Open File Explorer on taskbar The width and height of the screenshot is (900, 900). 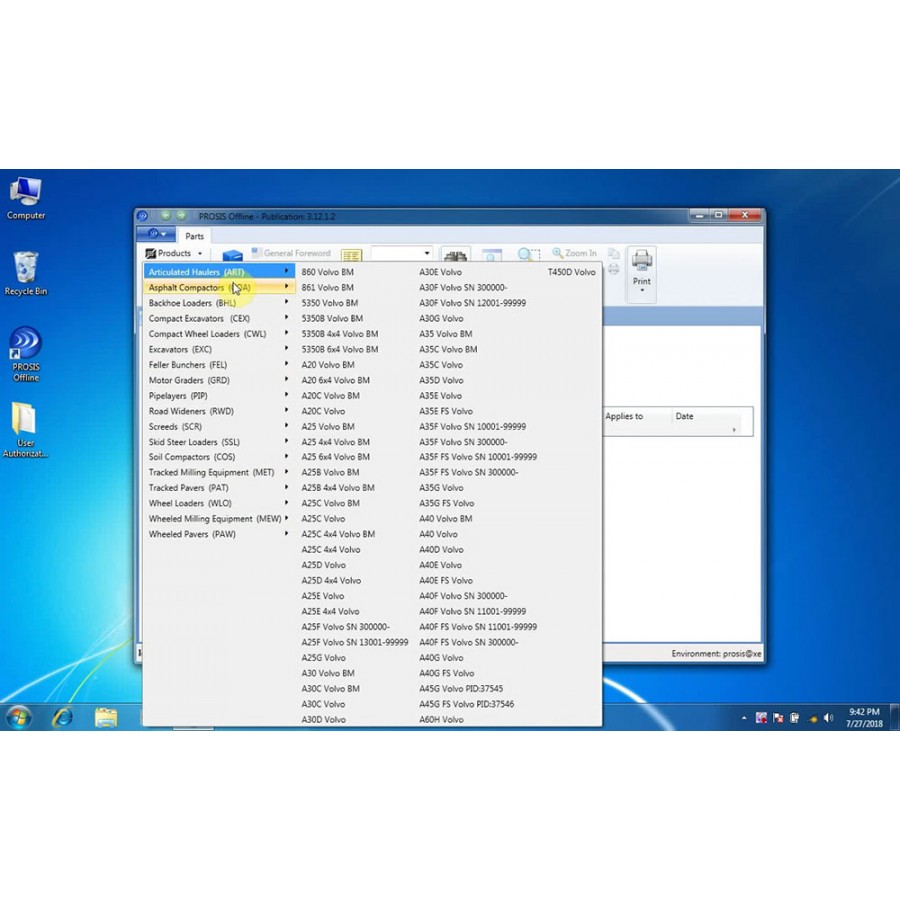[106, 717]
